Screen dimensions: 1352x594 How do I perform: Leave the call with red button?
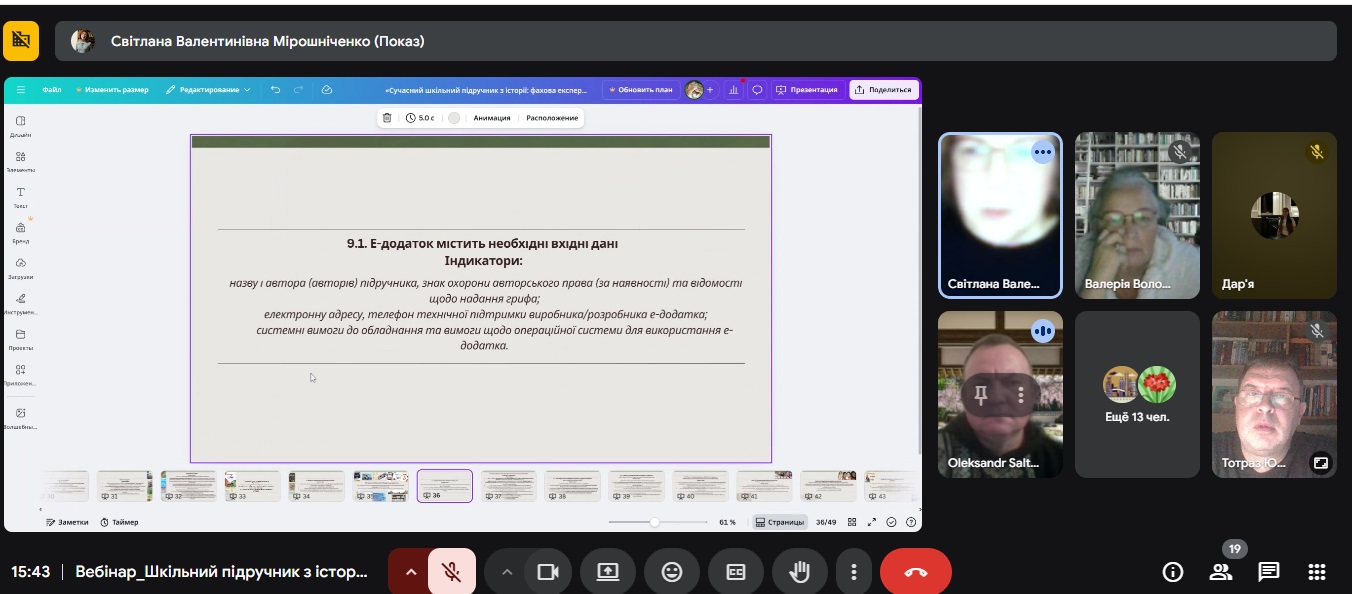[915, 572]
